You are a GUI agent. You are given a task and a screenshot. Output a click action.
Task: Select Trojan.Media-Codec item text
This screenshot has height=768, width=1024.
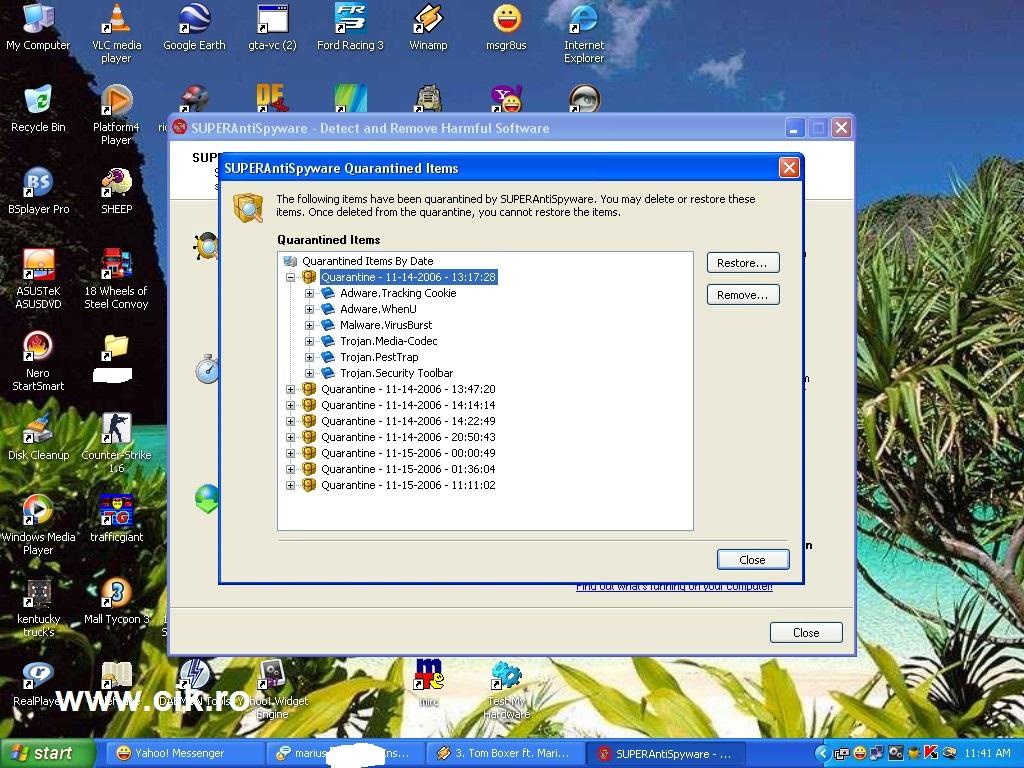pyautogui.click(x=389, y=342)
